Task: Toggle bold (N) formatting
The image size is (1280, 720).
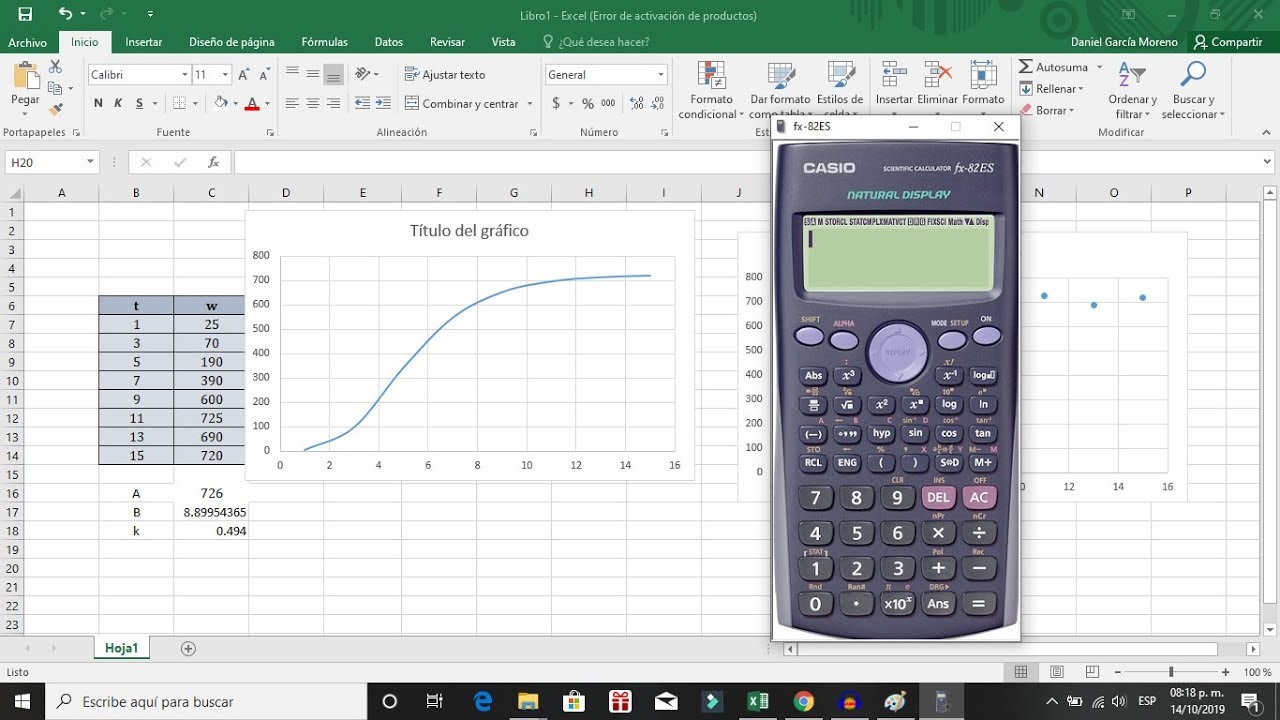Action: click(x=98, y=103)
